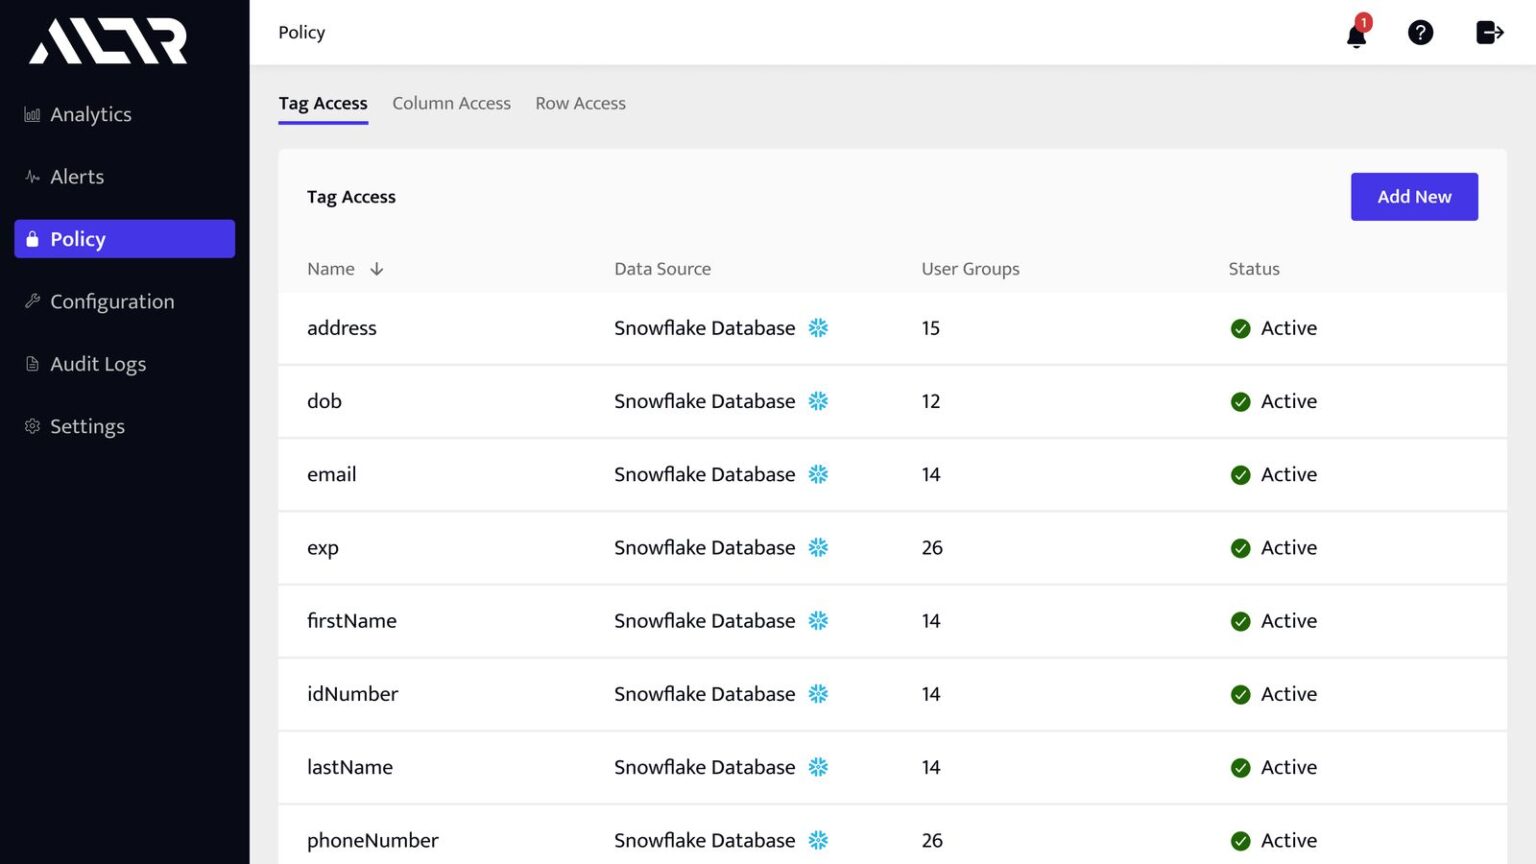This screenshot has width=1536, height=864.
Task: Click the logout icon in header
Action: tap(1489, 33)
